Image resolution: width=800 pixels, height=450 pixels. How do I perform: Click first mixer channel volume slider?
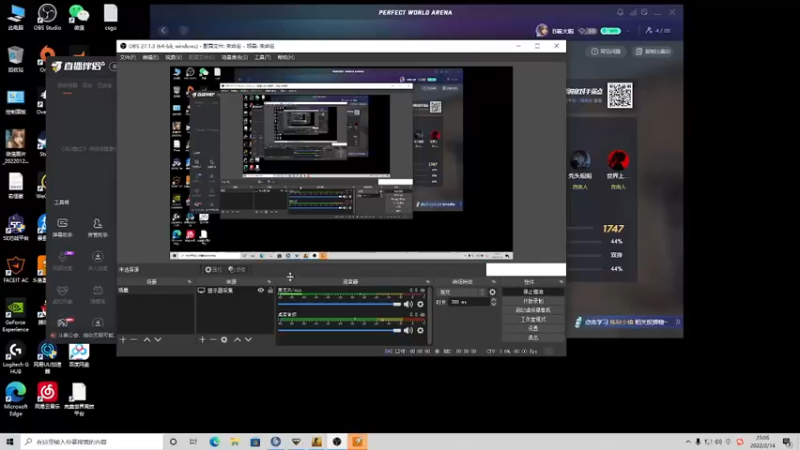(340, 304)
